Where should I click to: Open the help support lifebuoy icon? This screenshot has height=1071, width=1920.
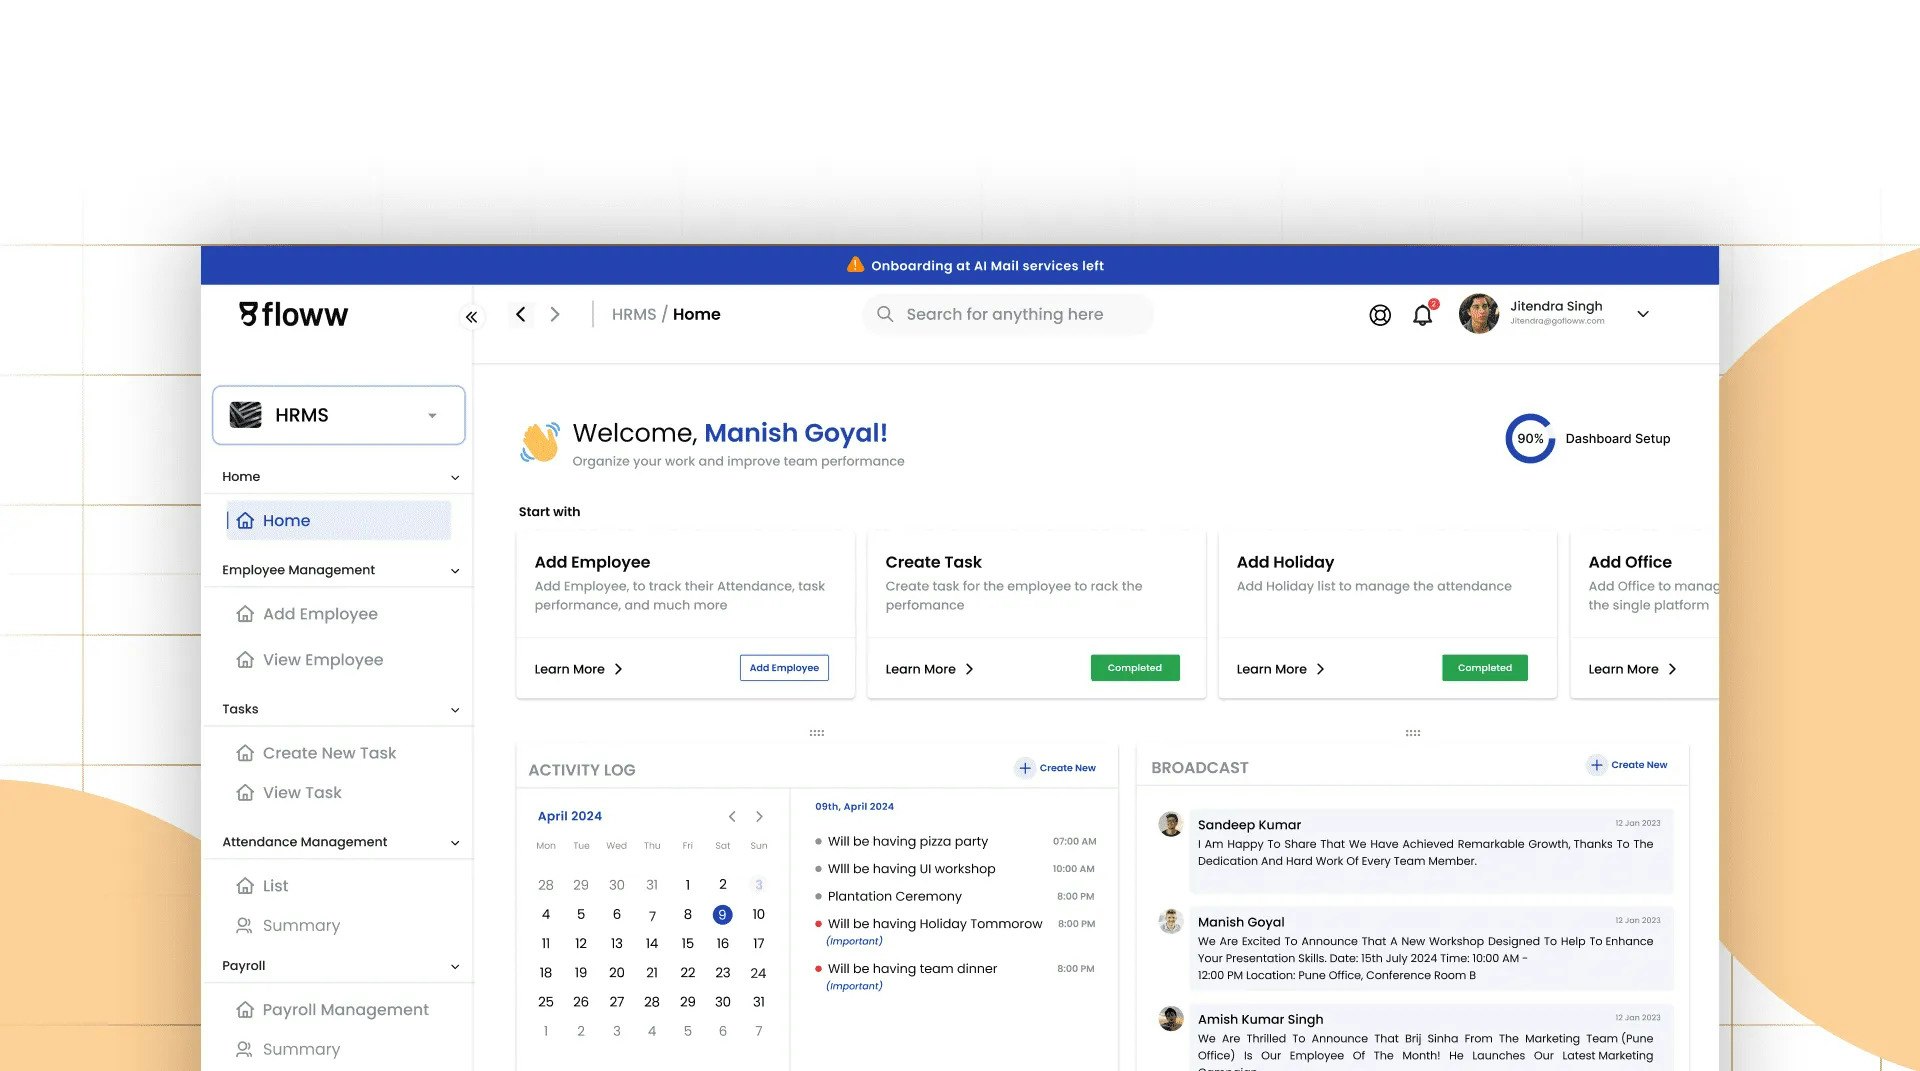click(x=1380, y=315)
